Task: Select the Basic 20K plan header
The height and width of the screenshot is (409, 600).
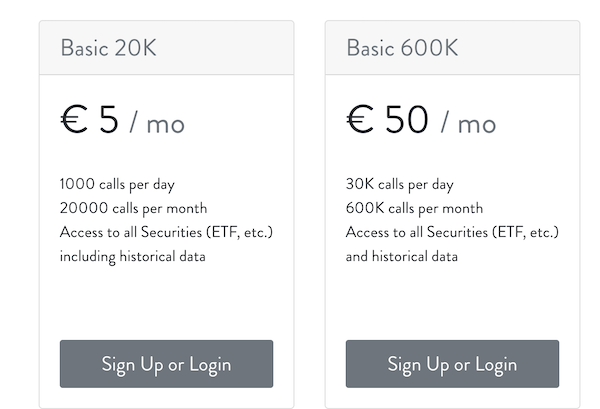Action: [166, 48]
